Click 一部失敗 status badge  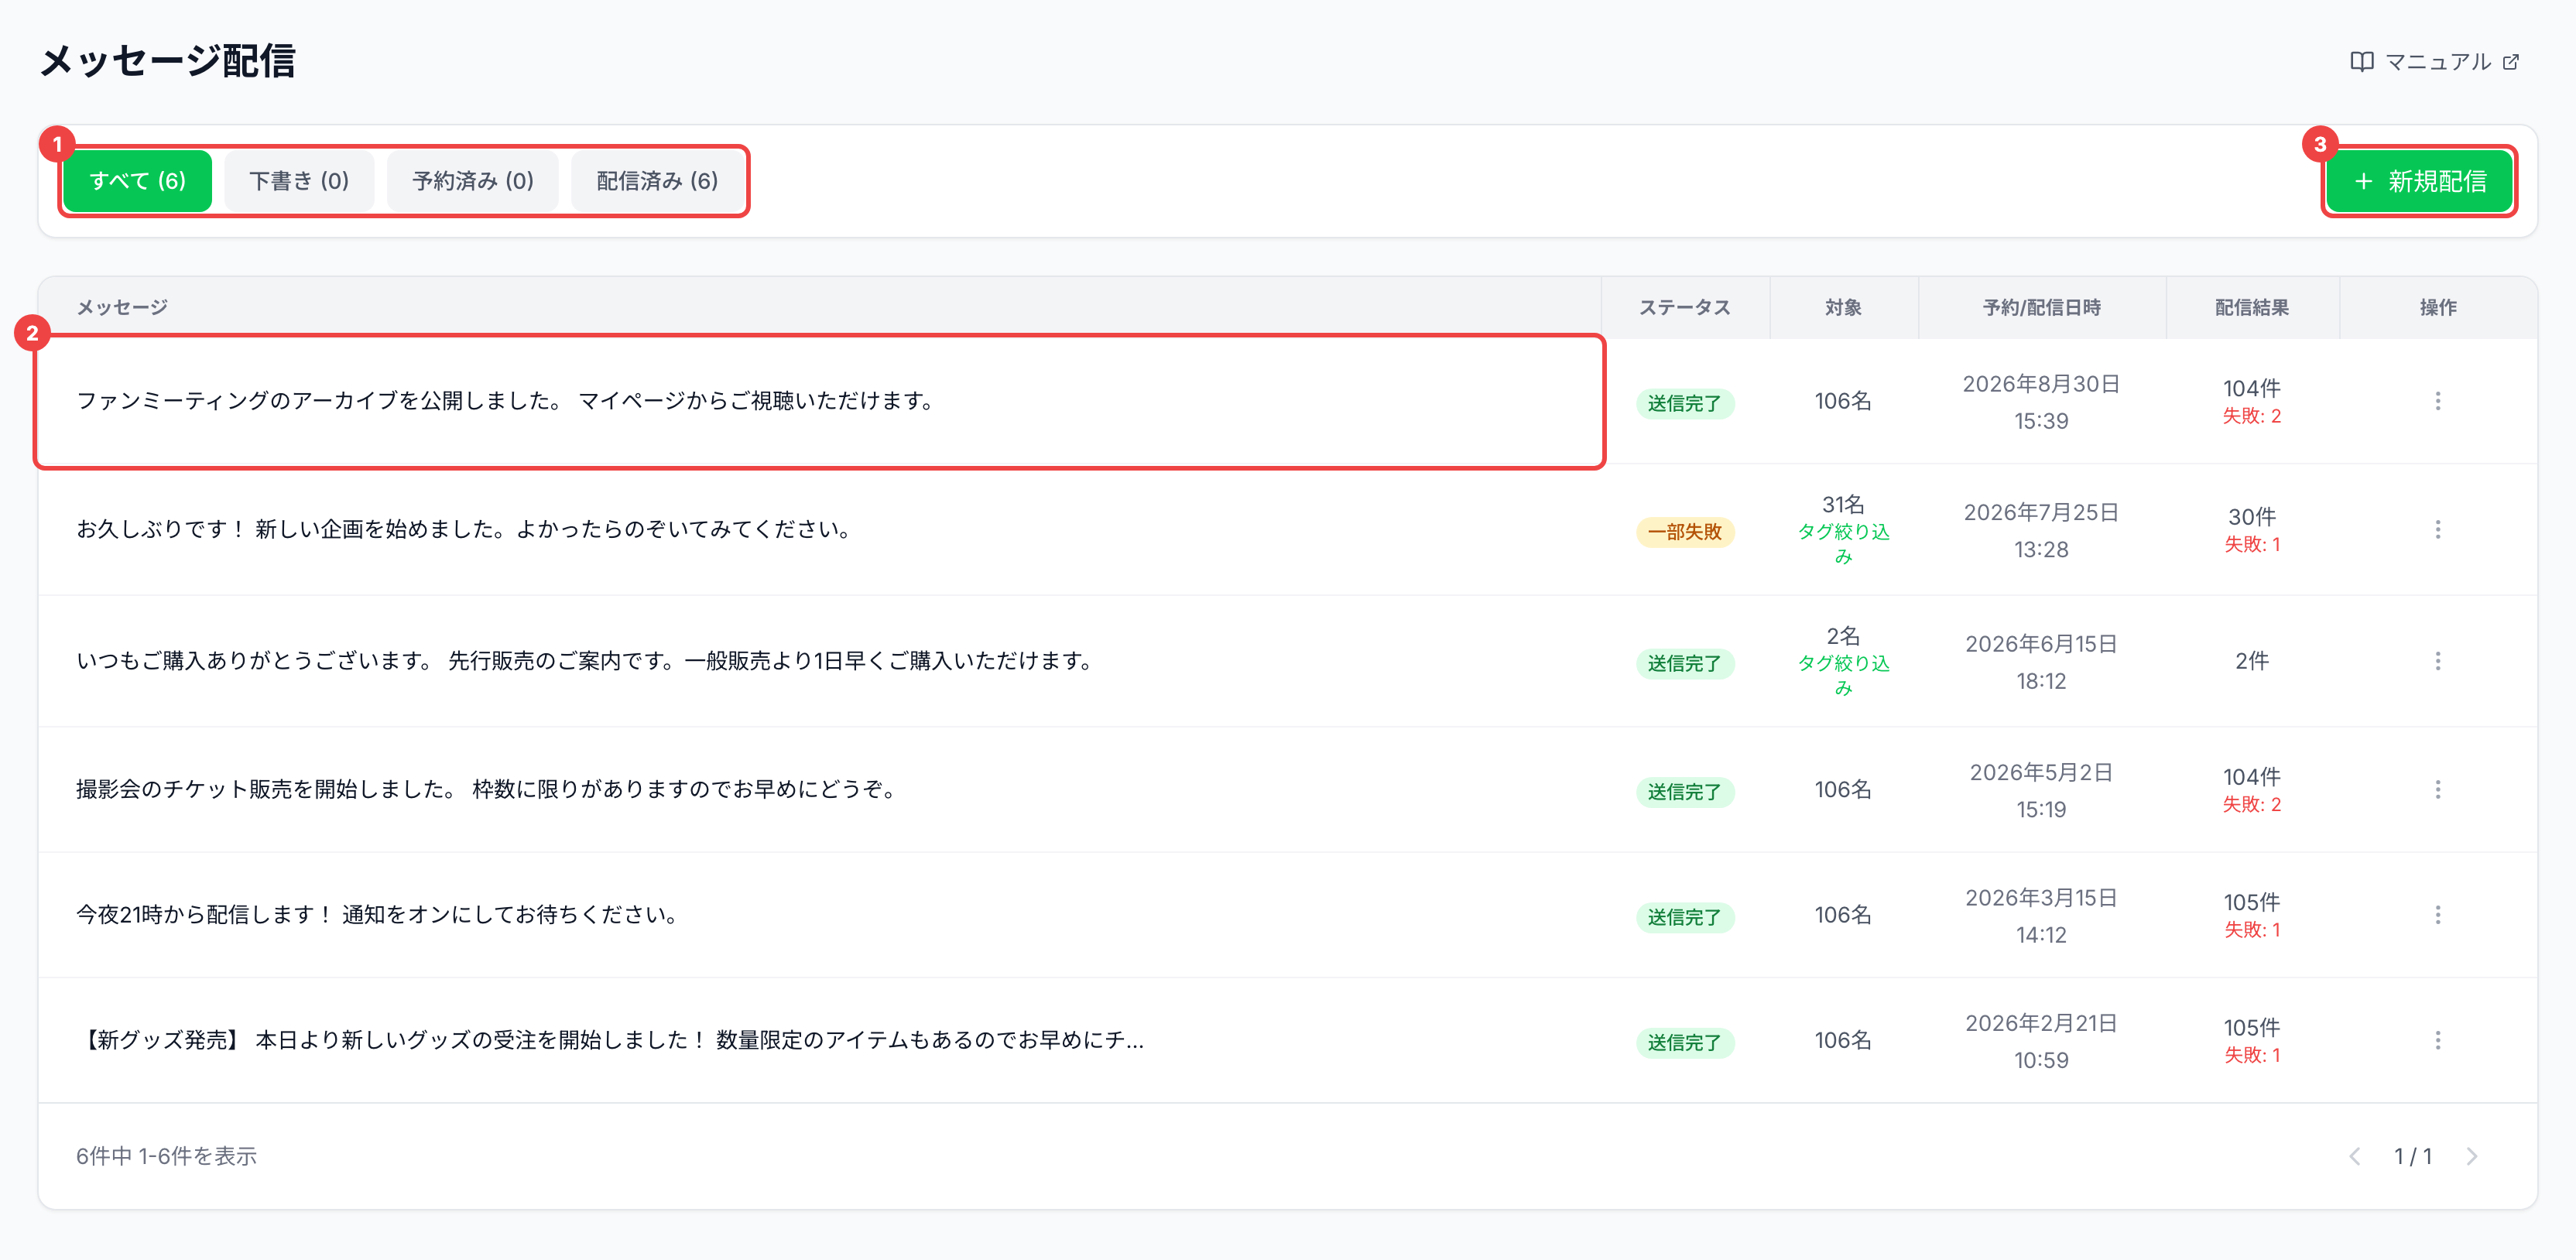pyautogui.click(x=1684, y=532)
